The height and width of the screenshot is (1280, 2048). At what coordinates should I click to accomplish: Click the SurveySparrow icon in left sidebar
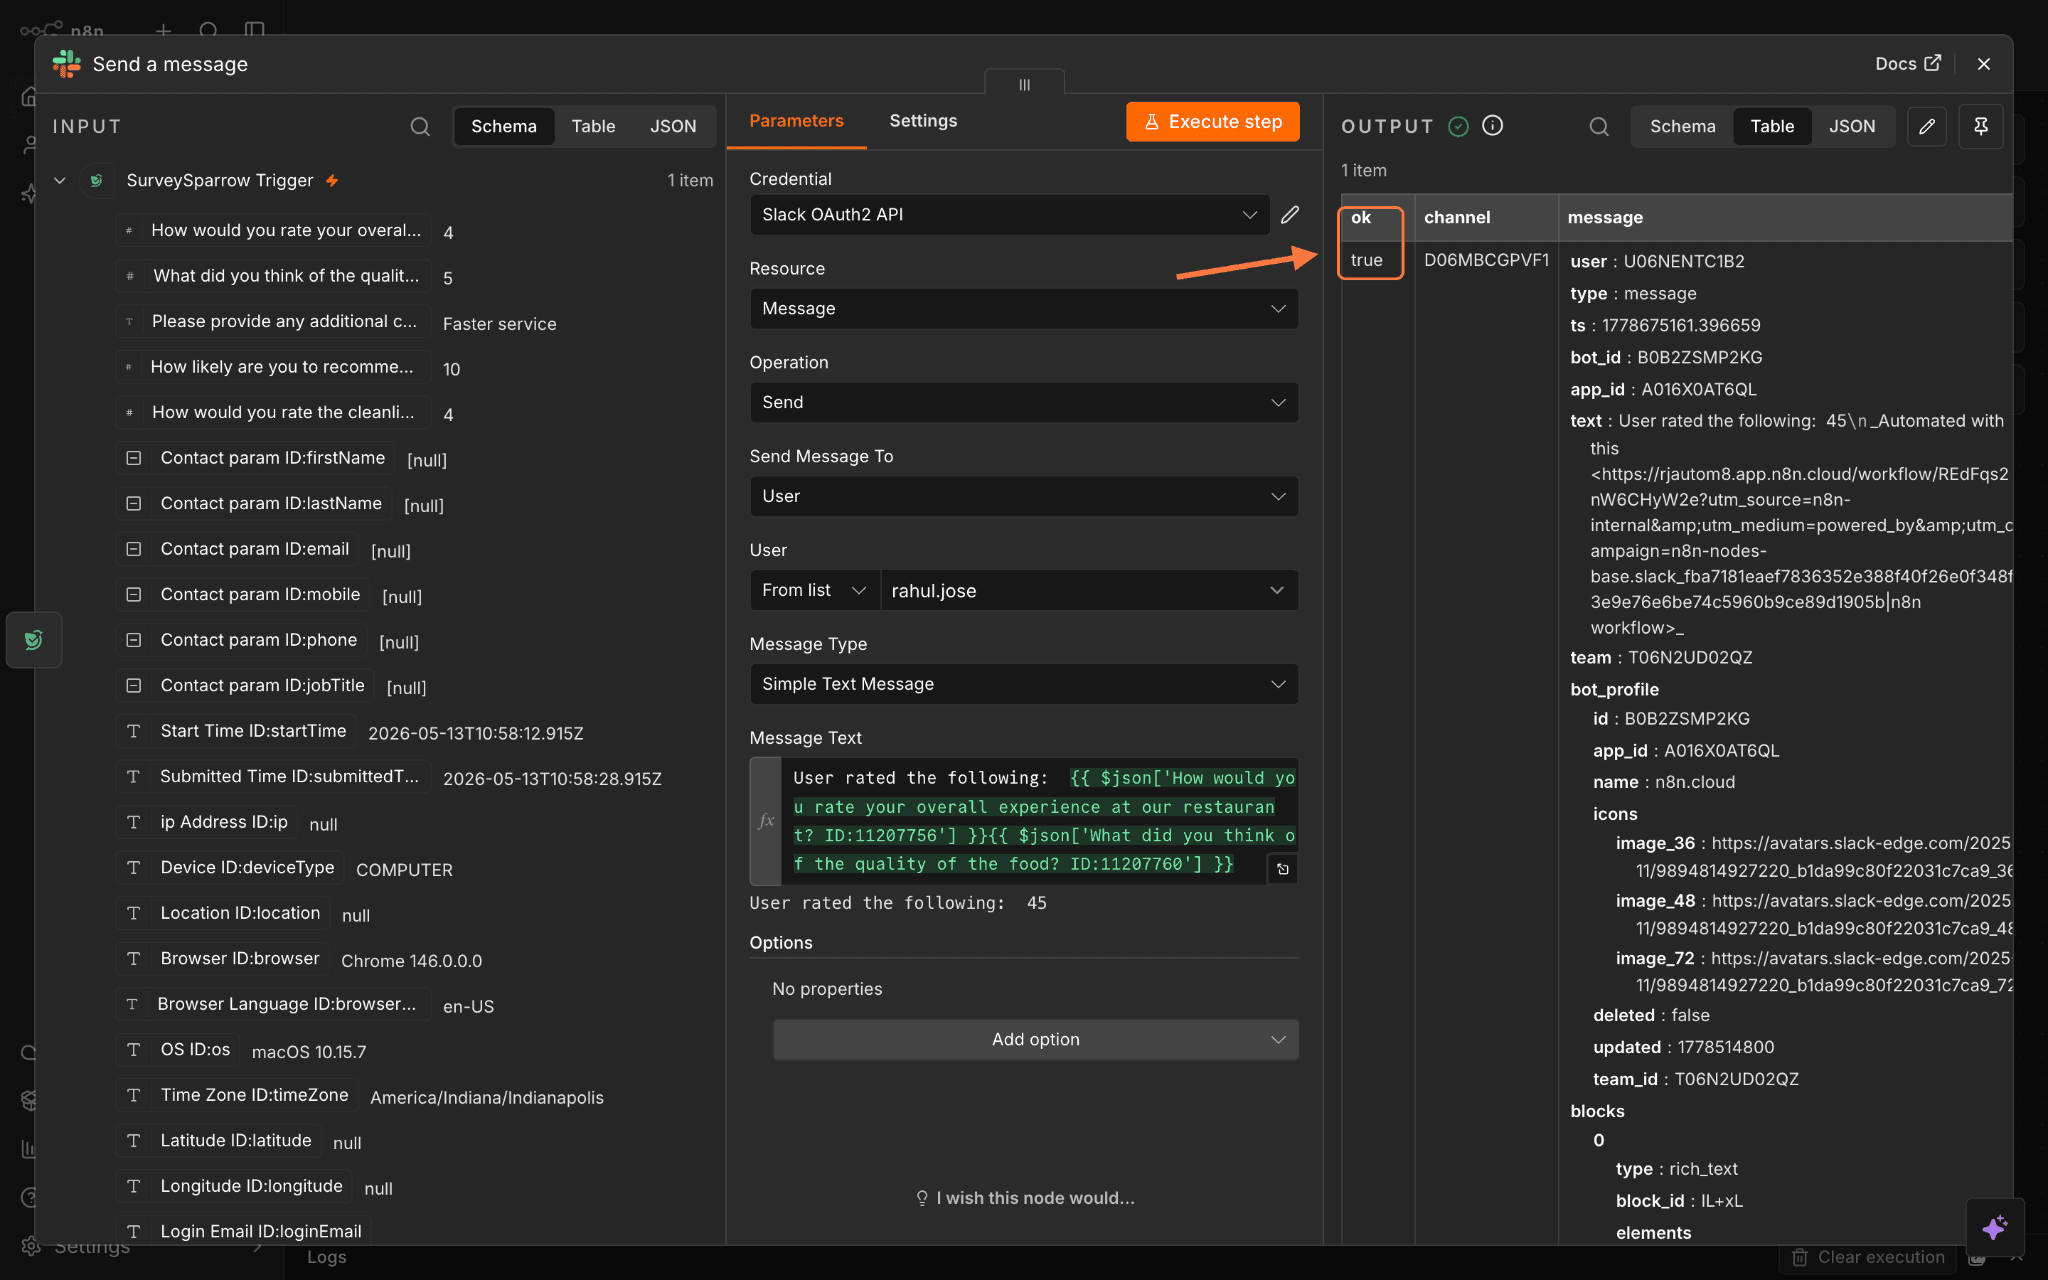pos(34,640)
